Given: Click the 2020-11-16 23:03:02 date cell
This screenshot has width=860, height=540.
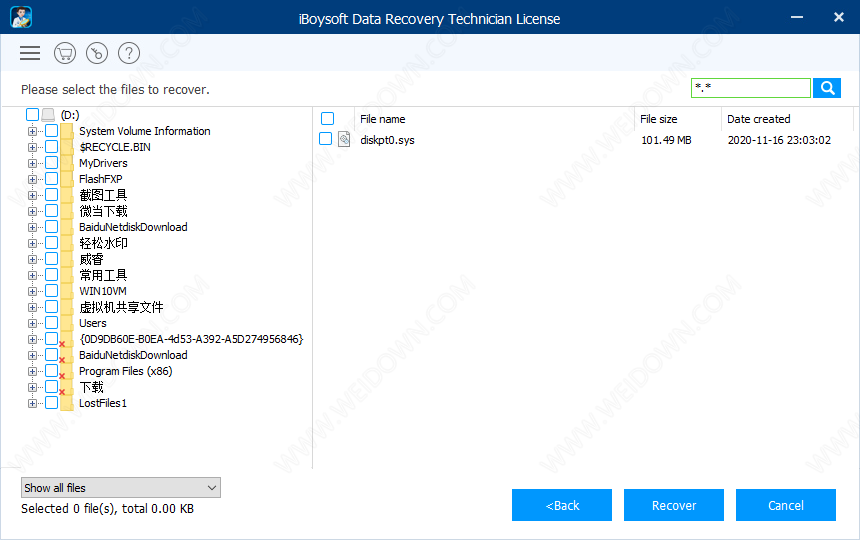Looking at the screenshot, I should 779,140.
